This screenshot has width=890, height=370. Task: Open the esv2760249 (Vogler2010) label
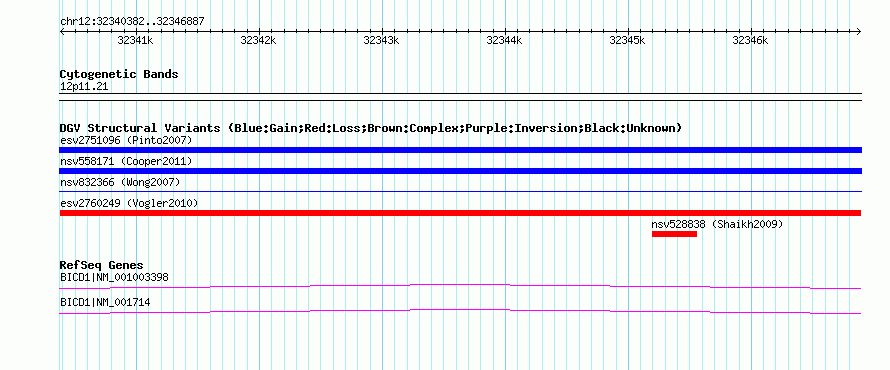[x=129, y=203]
